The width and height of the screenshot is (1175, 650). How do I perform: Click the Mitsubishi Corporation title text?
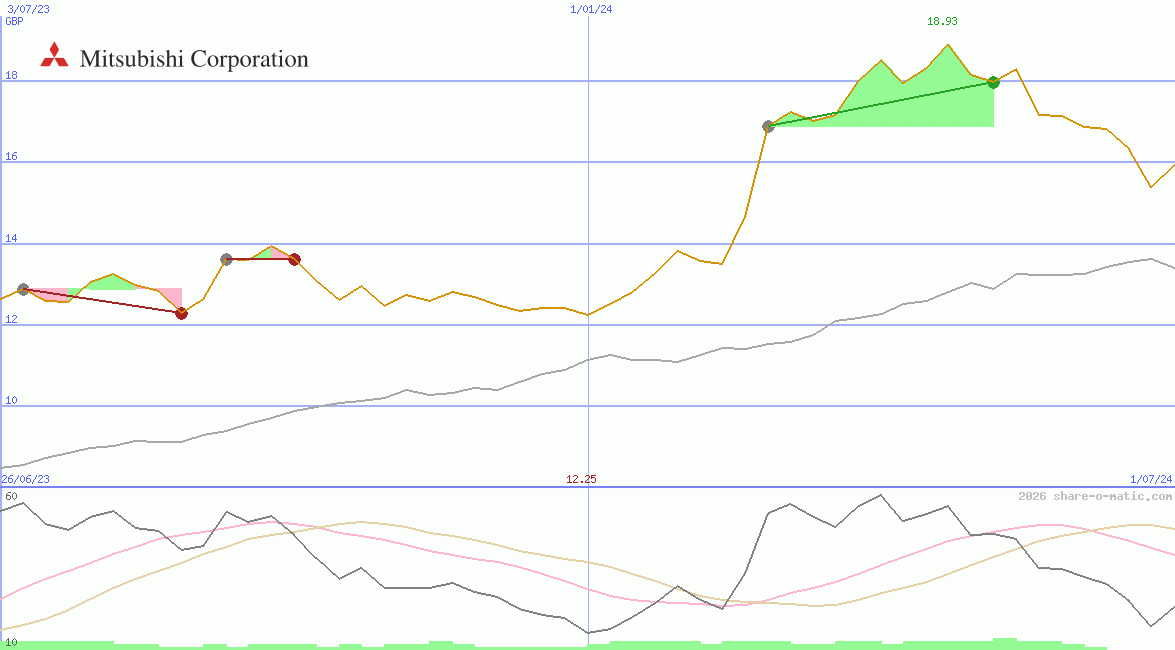pos(194,58)
